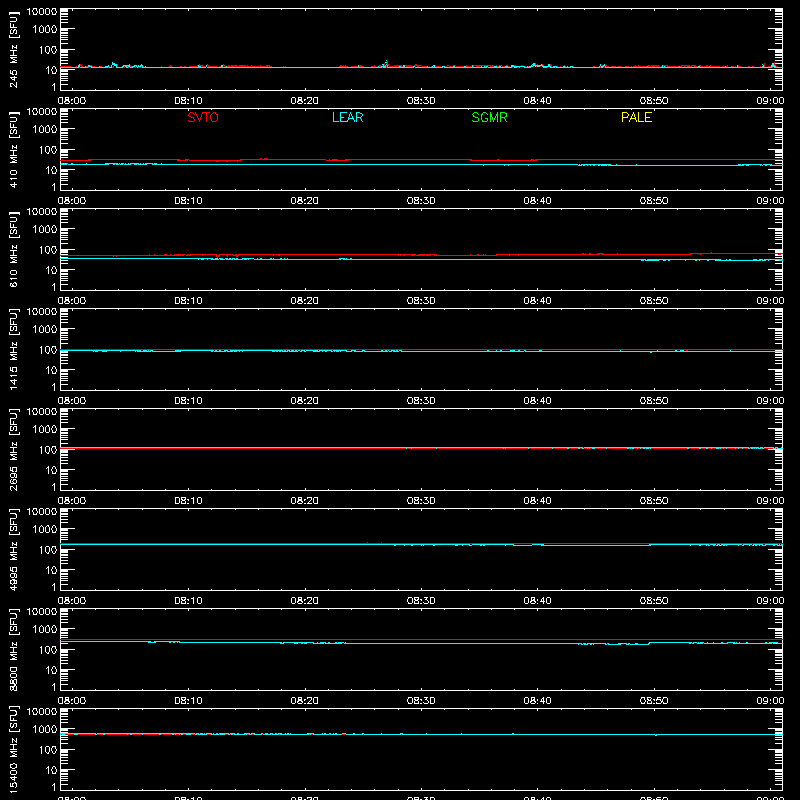This screenshot has width=800, height=800.
Task: Select the 245 MHz [SFU] axis title
Action: [13, 49]
